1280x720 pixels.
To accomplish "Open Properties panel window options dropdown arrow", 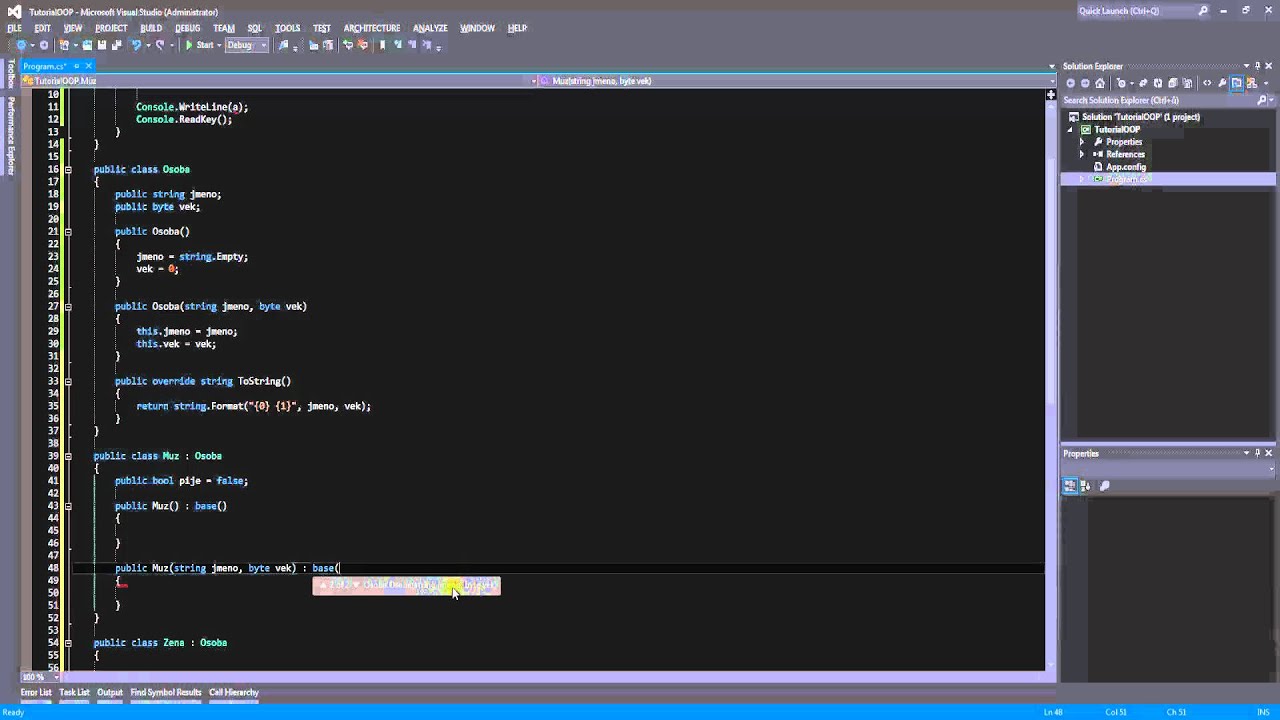I will tap(1245, 453).
